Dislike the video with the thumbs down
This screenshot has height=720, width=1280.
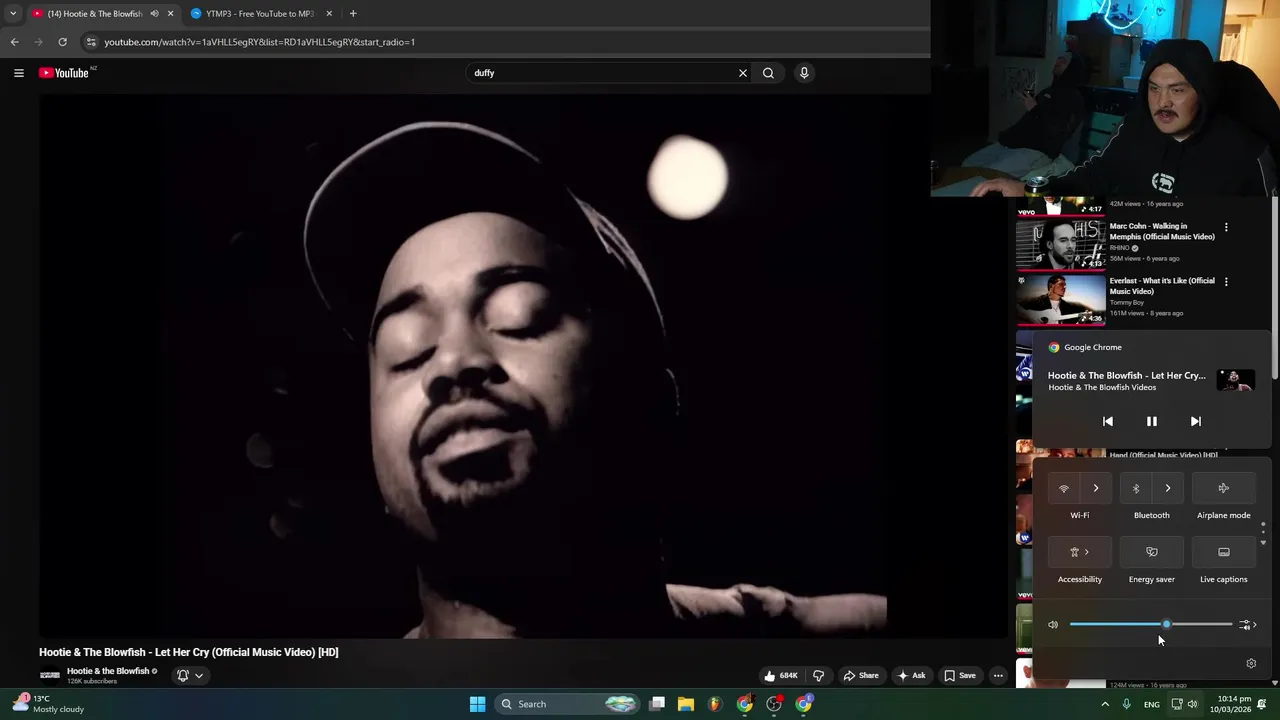click(x=818, y=676)
